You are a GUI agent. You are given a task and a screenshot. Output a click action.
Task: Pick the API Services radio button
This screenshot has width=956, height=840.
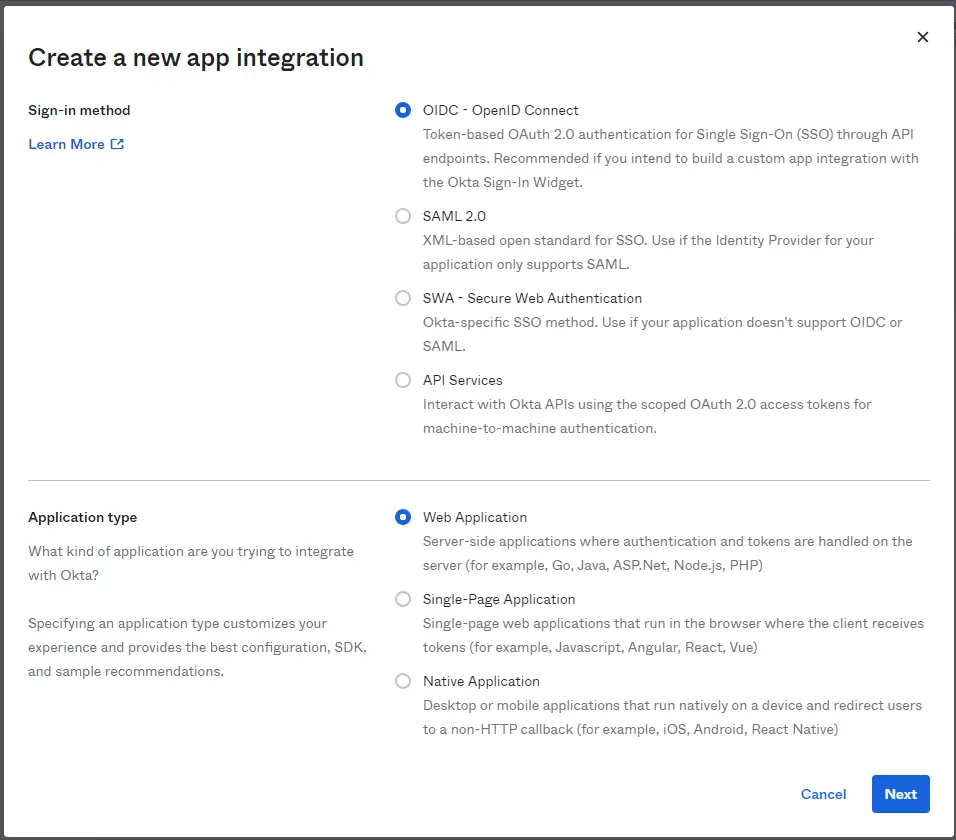(403, 380)
